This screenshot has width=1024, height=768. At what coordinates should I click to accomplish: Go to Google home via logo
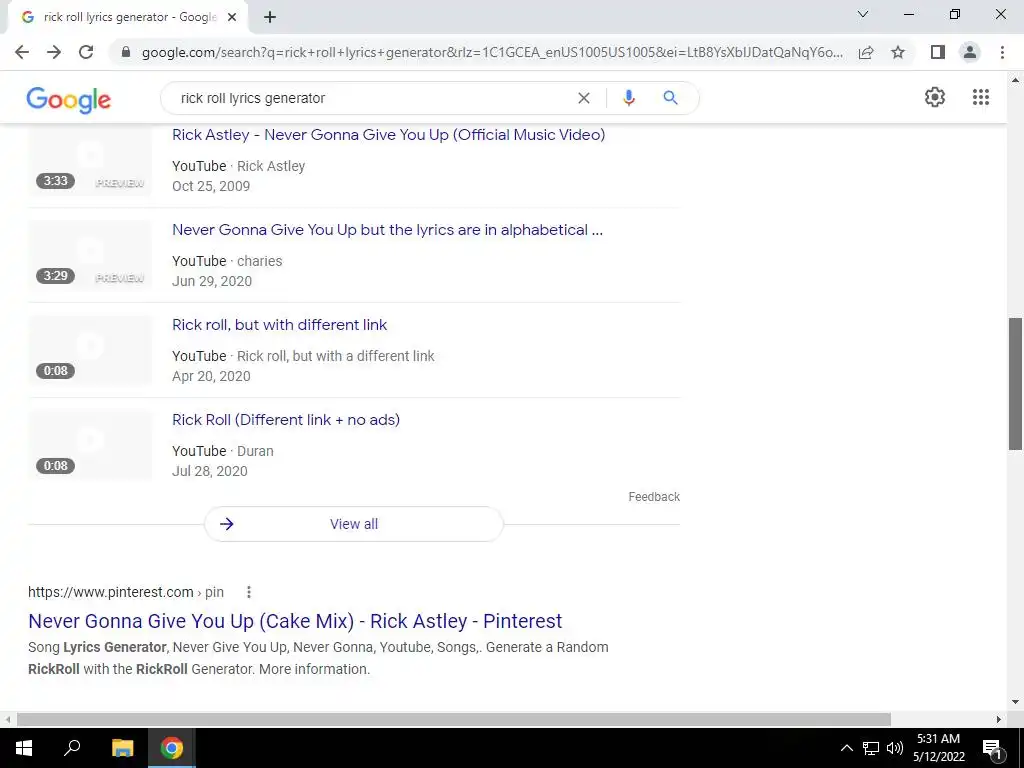pyautogui.click(x=69, y=99)
